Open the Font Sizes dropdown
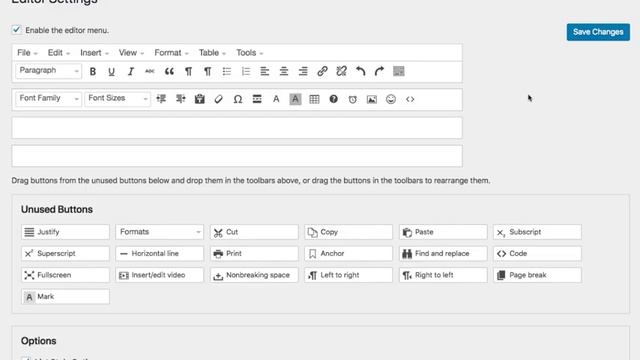 [118, 99]
